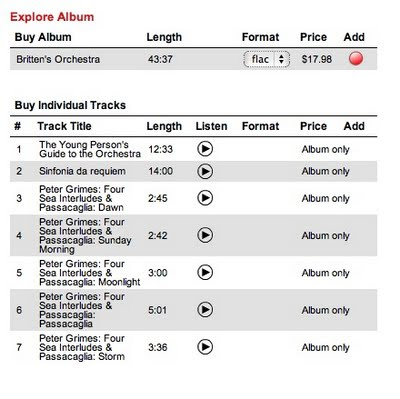Play the Sunday Morning track preview
Screen dimensions: 400x399
(205, 235)
